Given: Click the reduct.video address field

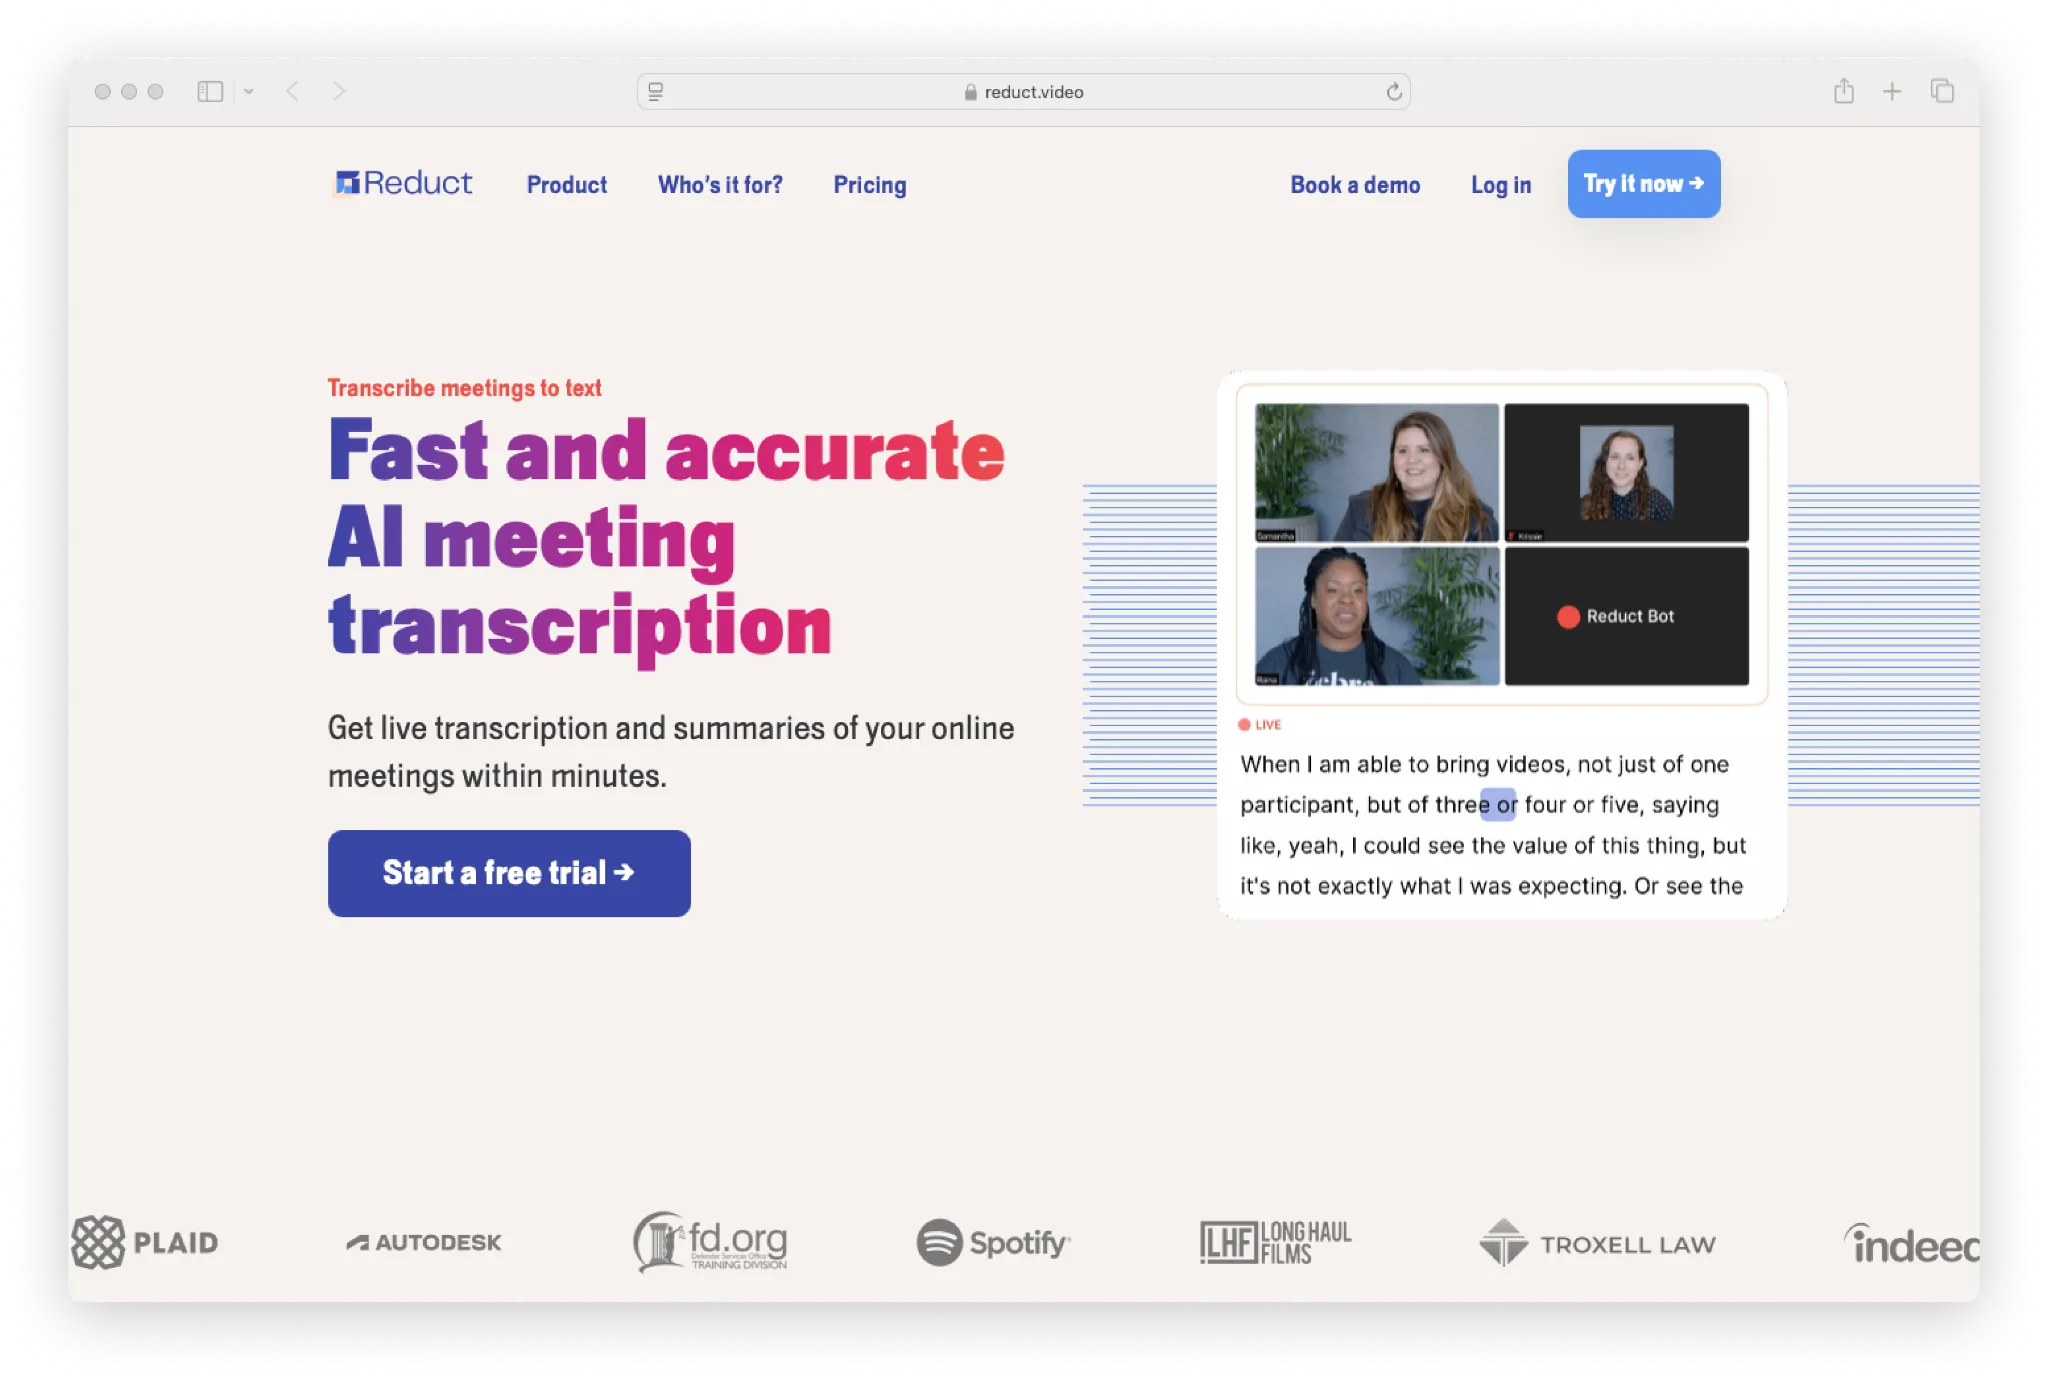Looking at the screenshot, I should pyautogui.click(x=1023, y=92).
